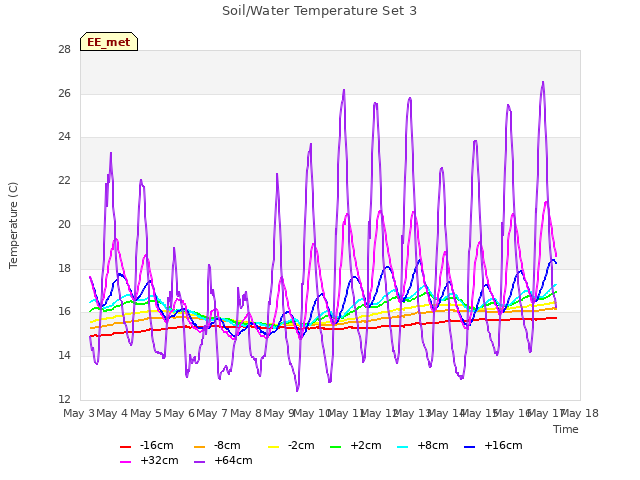640x480 pixels.
Task: Click the May 4 x-axis tick label
Action: pos(112,413)
